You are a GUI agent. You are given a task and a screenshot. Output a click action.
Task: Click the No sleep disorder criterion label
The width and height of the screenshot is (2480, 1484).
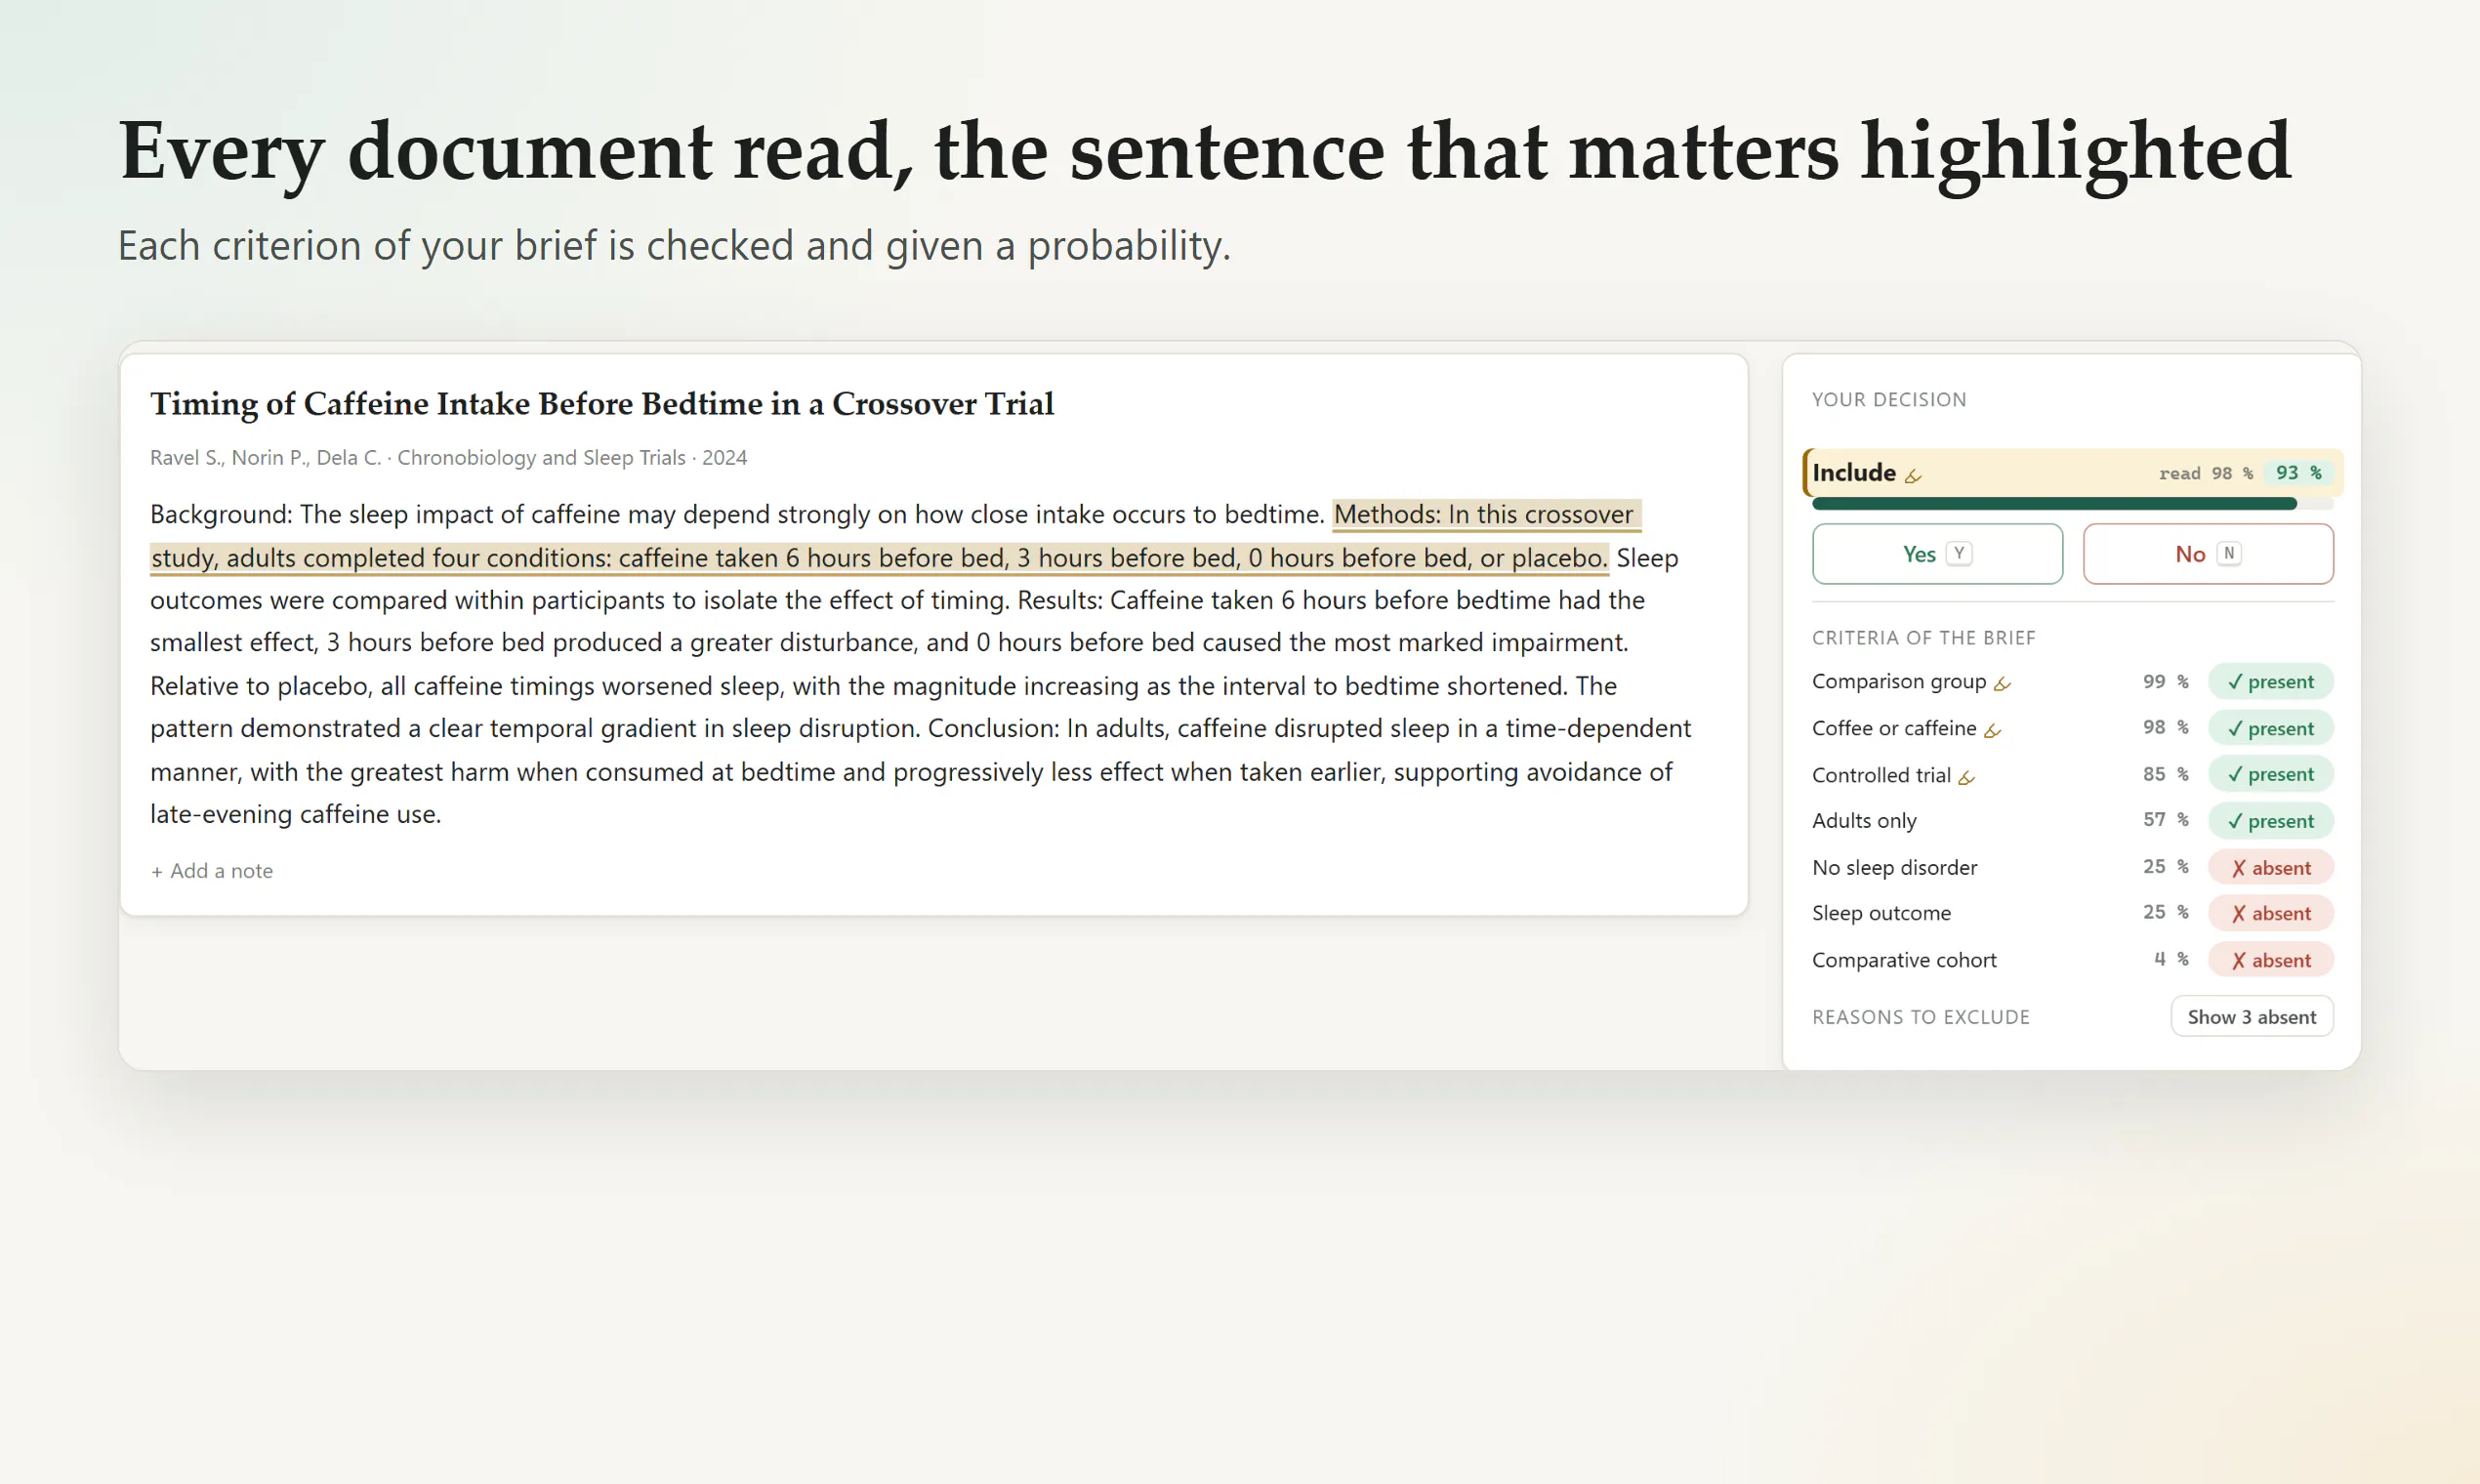[x=1894, y=868]
